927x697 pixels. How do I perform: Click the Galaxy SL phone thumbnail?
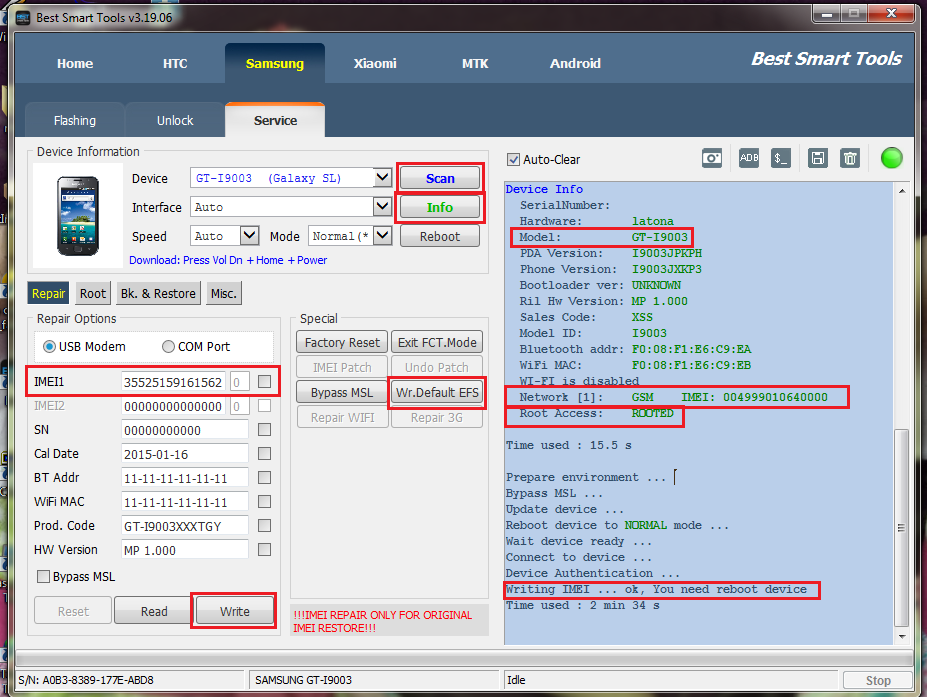[78, 216]
